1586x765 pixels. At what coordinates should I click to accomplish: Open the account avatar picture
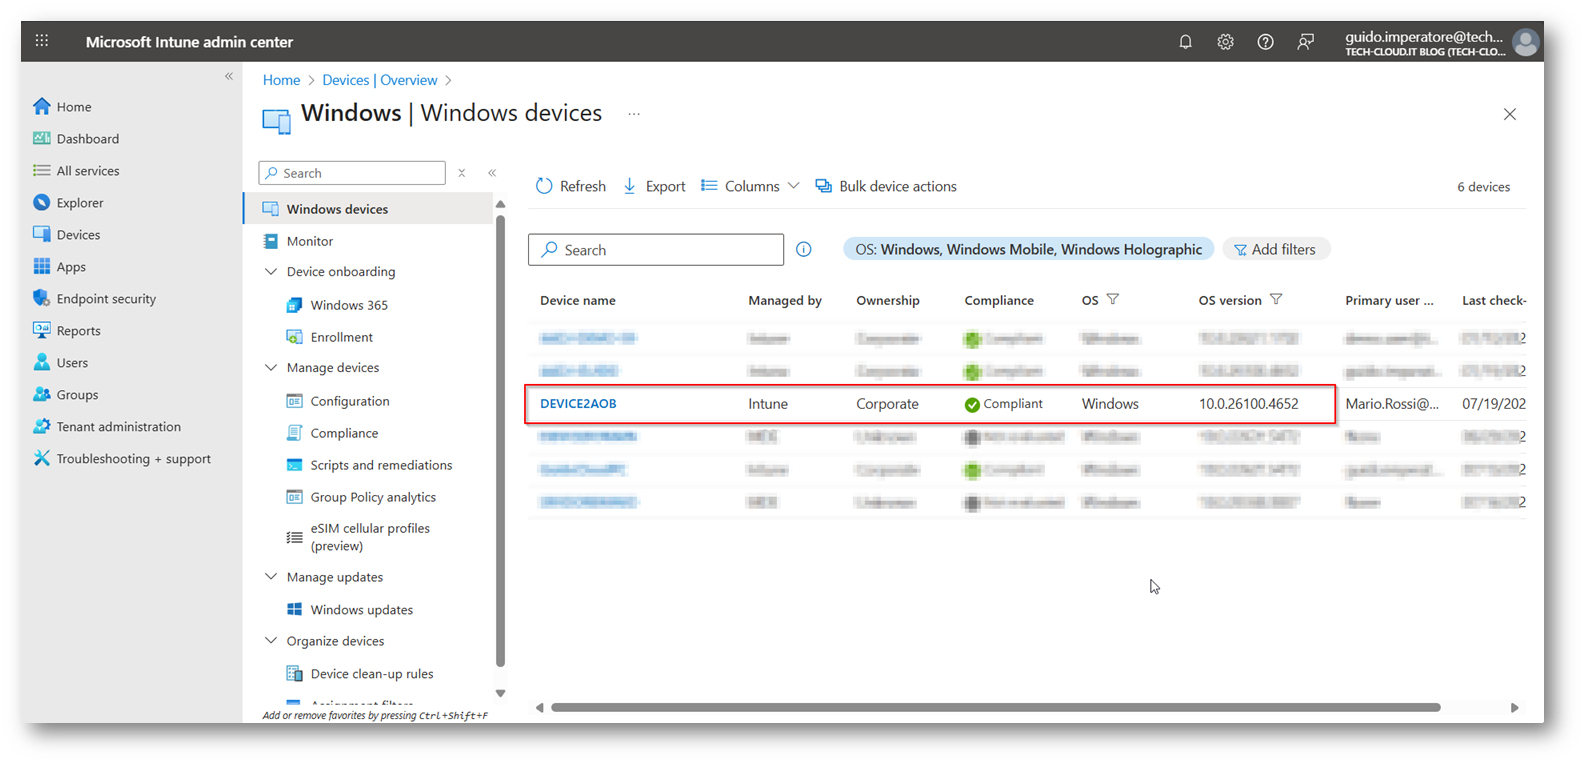pyautogui.click(x=1525, y=42)
